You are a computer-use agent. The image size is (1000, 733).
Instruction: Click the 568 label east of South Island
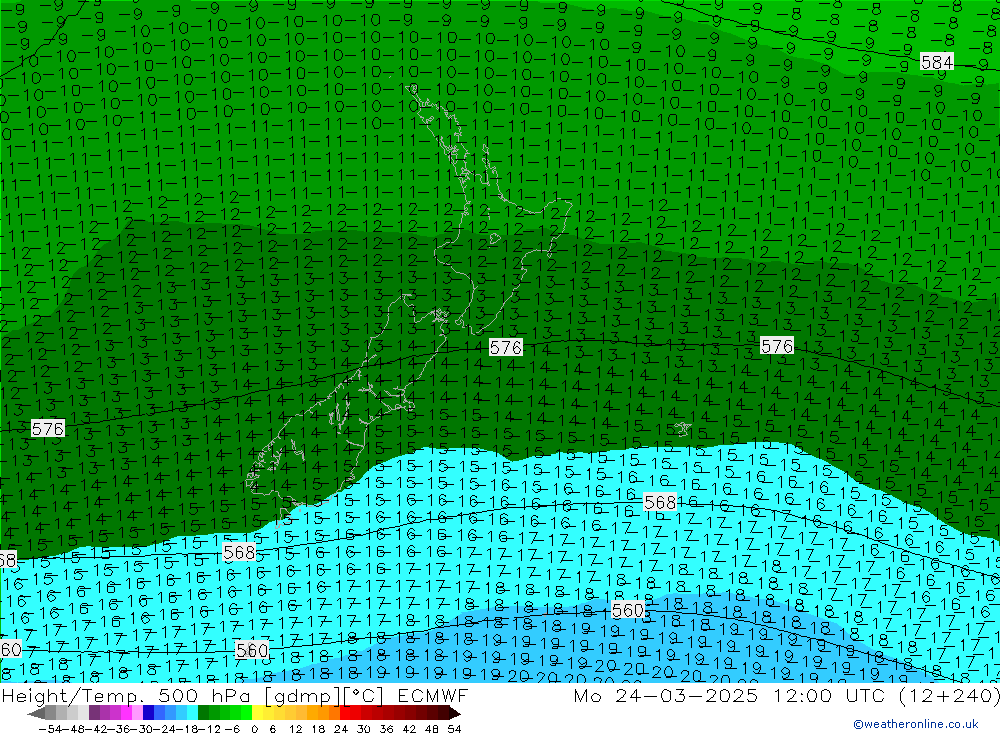click(659, 502)
